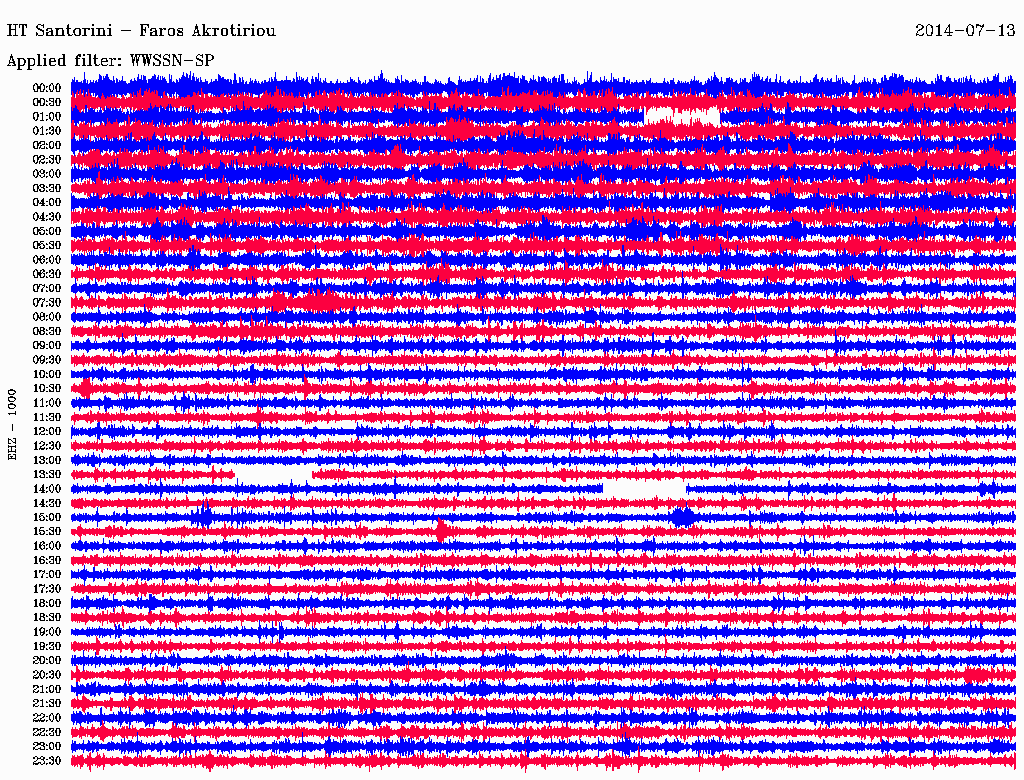Click the 19:30 time label

46,647
